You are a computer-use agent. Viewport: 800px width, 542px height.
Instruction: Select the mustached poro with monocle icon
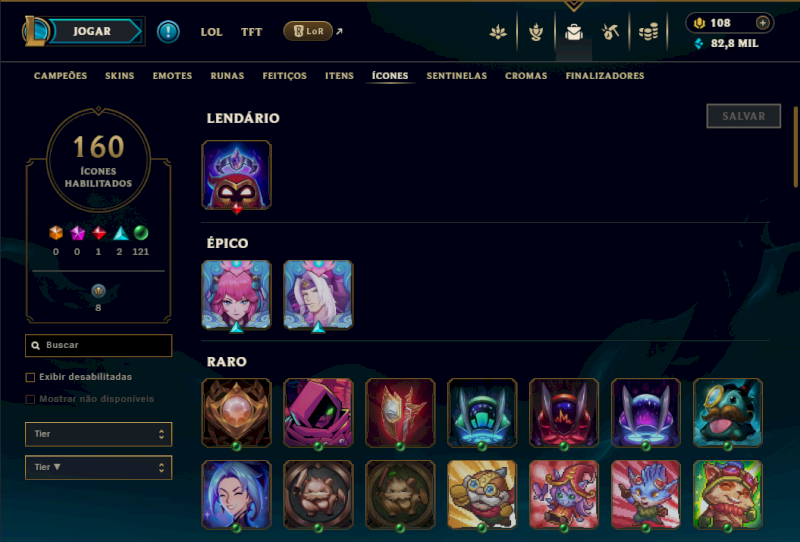(728, 413)
